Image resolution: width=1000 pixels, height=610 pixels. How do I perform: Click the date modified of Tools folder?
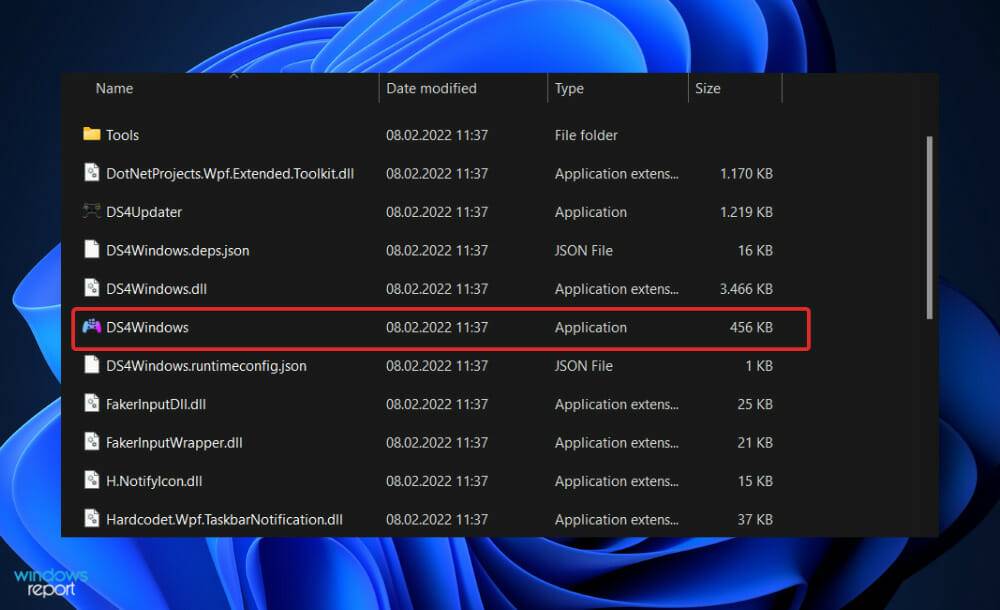pos(437,135)
